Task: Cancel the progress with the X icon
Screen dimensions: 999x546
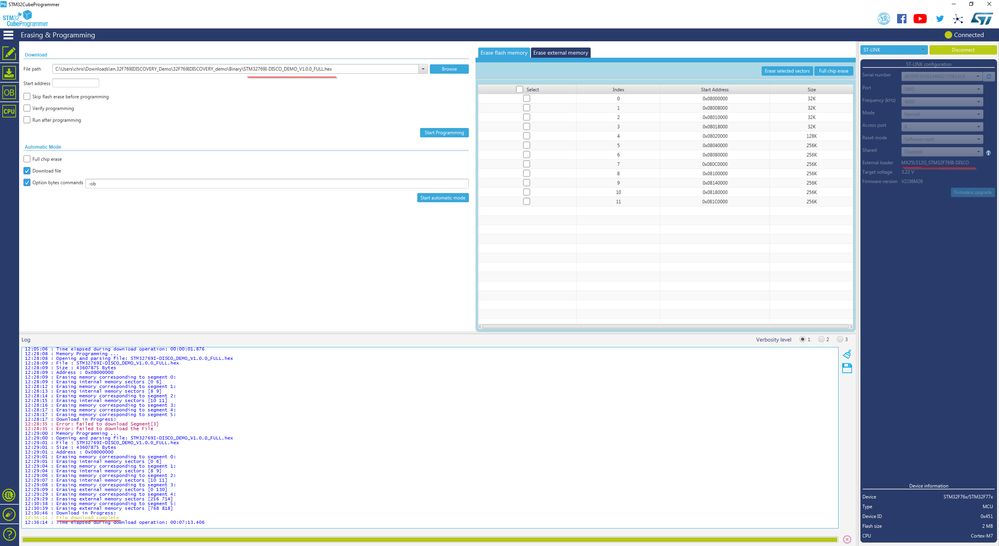Action: (847, 539)
